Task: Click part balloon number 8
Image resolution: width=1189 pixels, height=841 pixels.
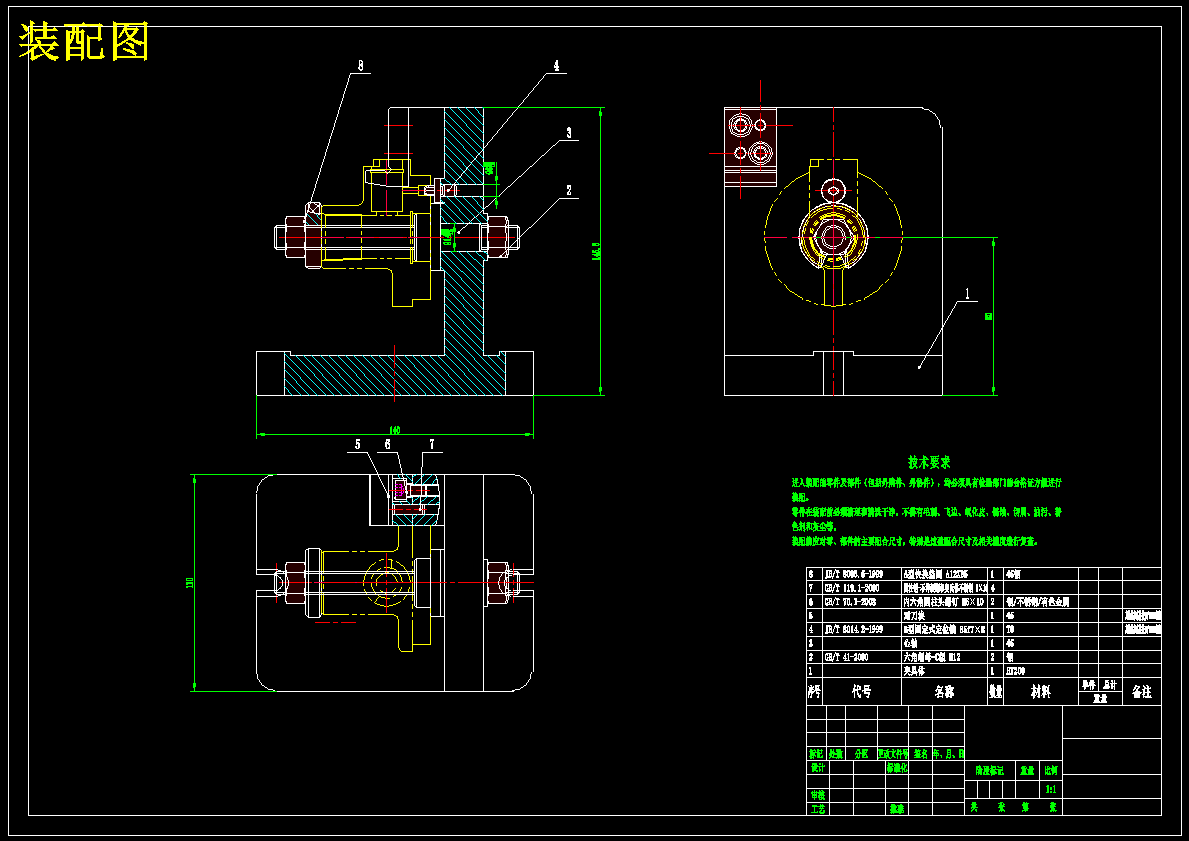Action: coord(360,65)
